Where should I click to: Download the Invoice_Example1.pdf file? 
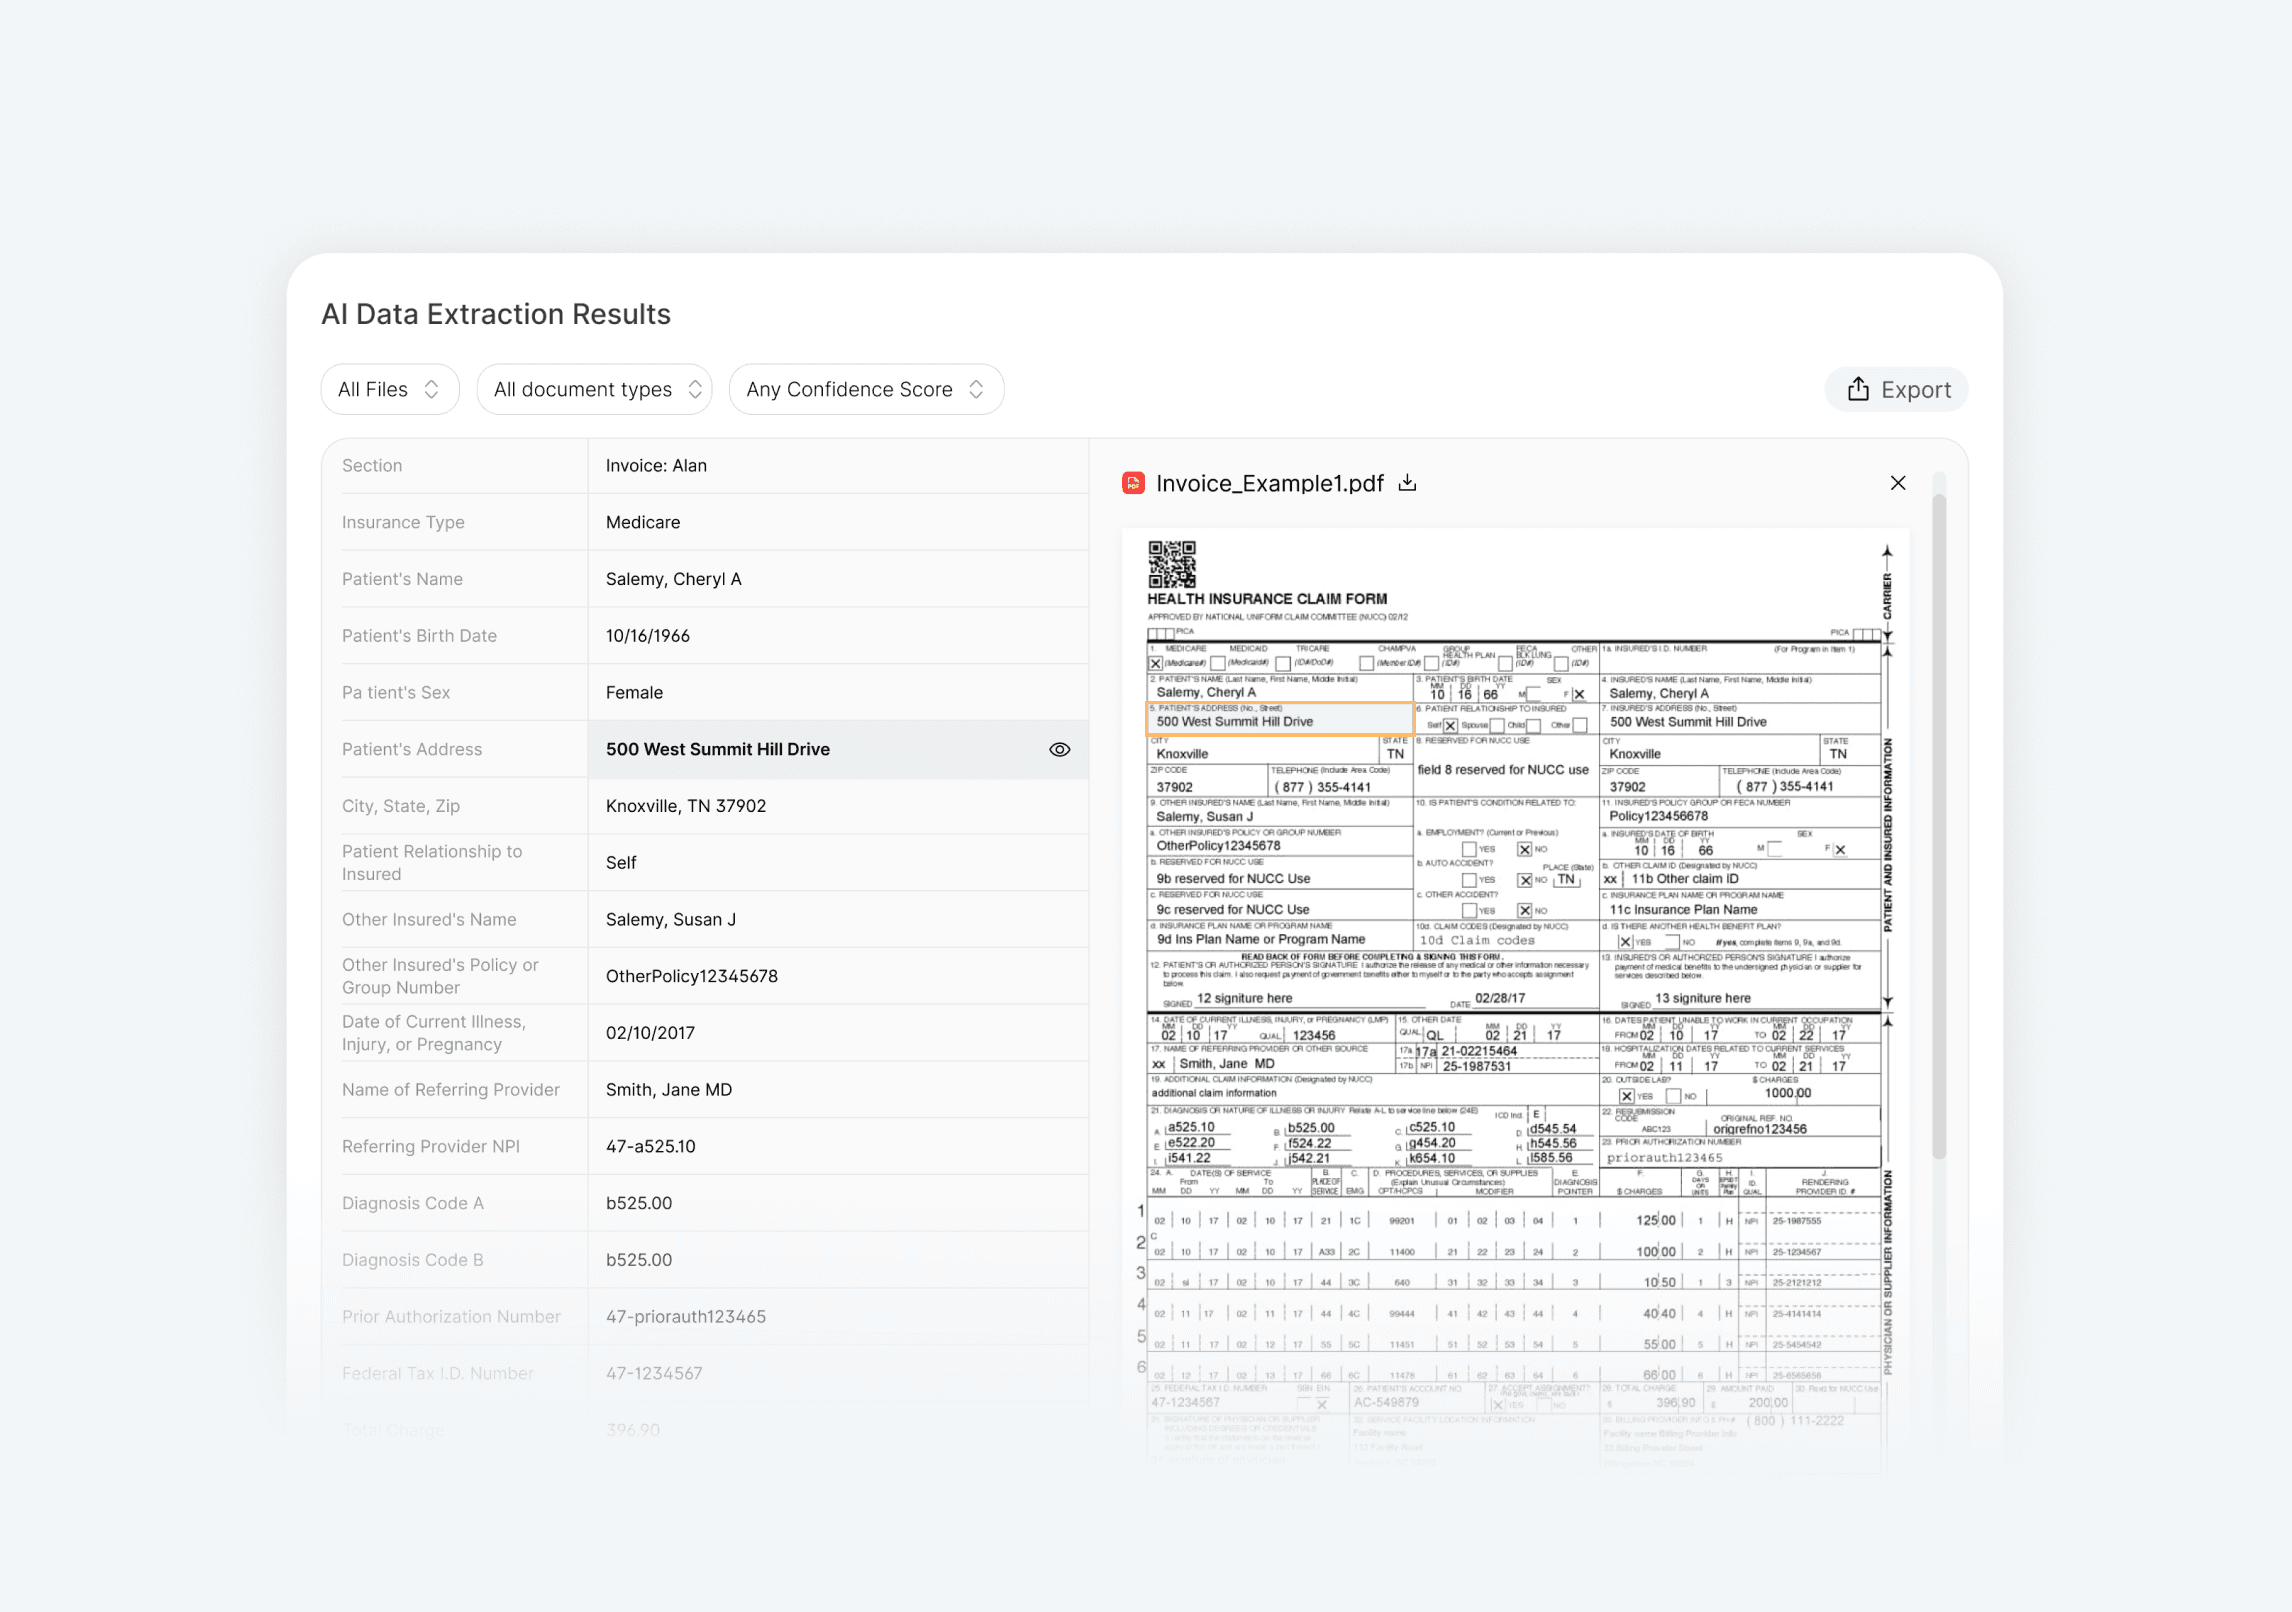point(1407,483)
